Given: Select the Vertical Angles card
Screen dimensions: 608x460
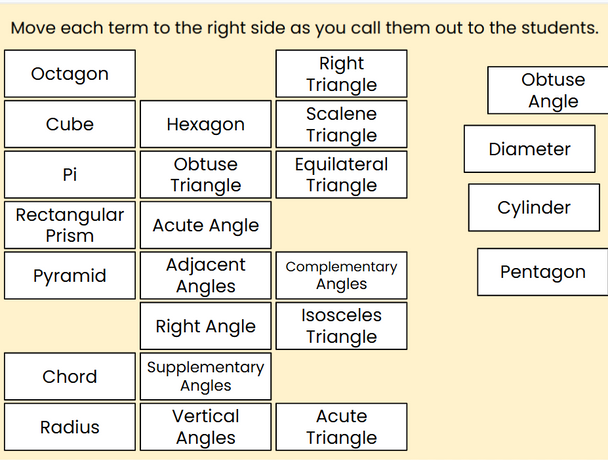Looking at the screenshot, I should click(206, 427).
